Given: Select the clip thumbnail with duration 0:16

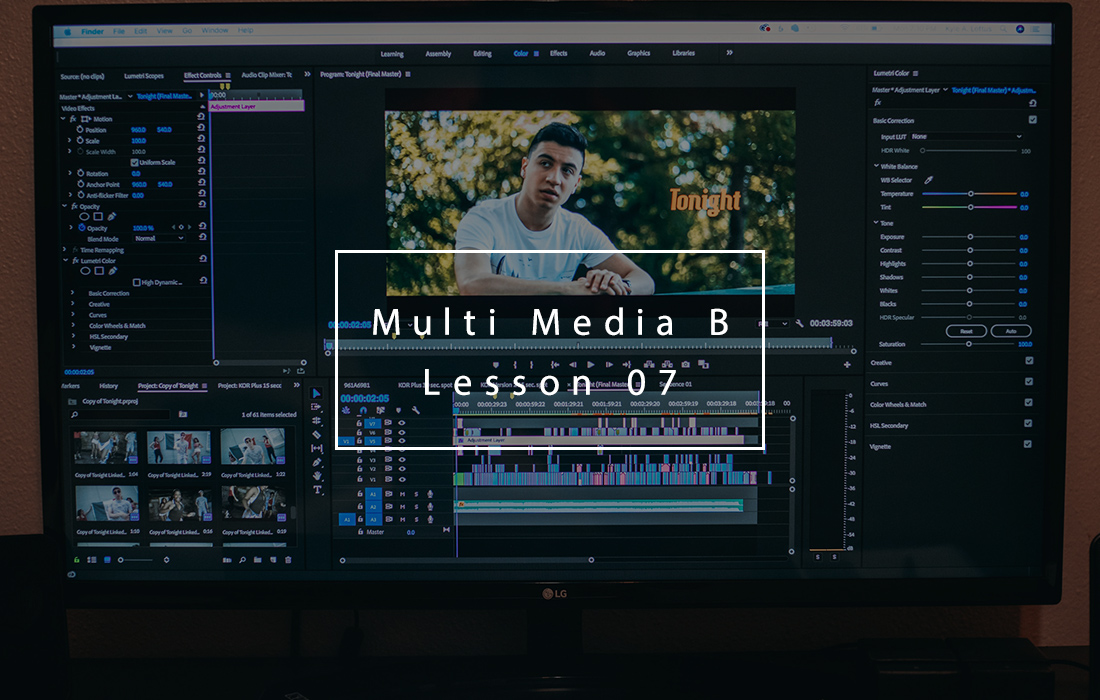Looking at the screenshot, I should [x=180, y=504].
